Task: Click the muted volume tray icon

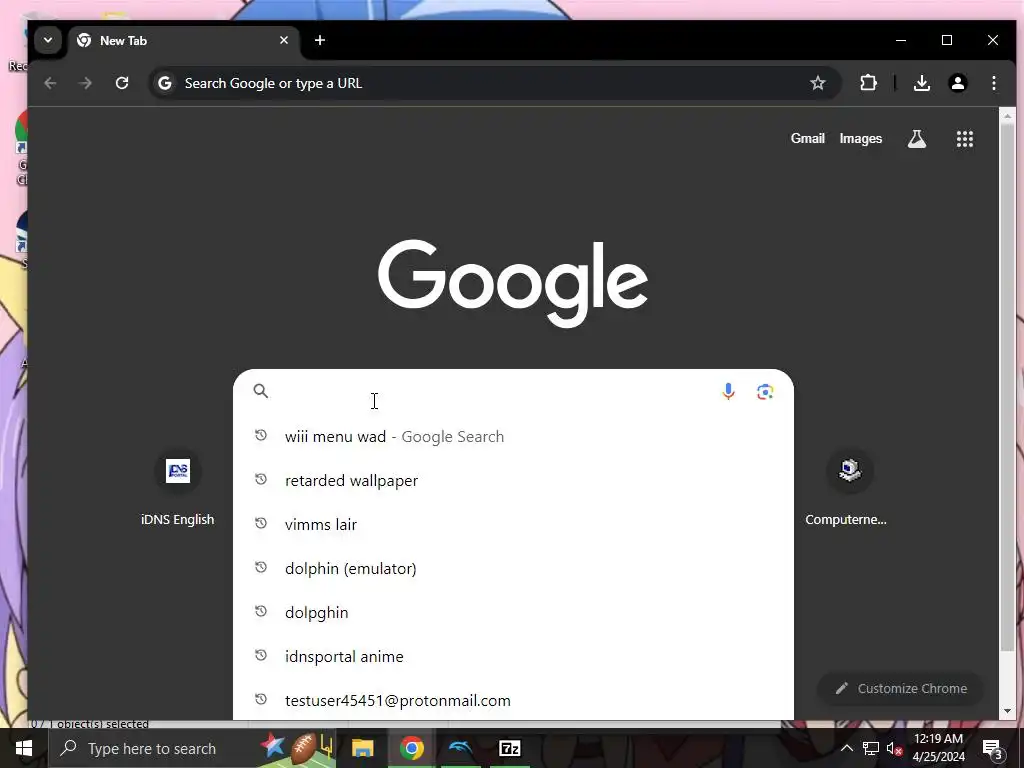Action: (x=895, y=748)
